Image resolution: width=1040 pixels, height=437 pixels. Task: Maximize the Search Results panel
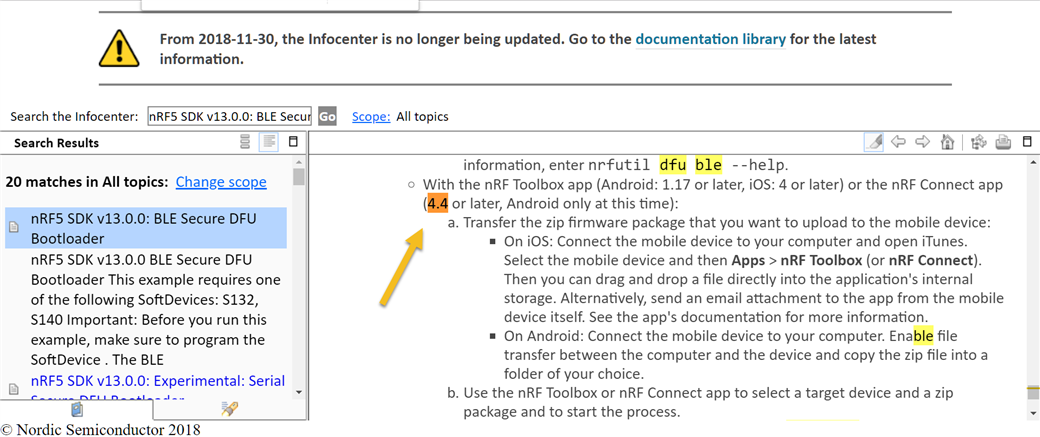coord(293,142)
